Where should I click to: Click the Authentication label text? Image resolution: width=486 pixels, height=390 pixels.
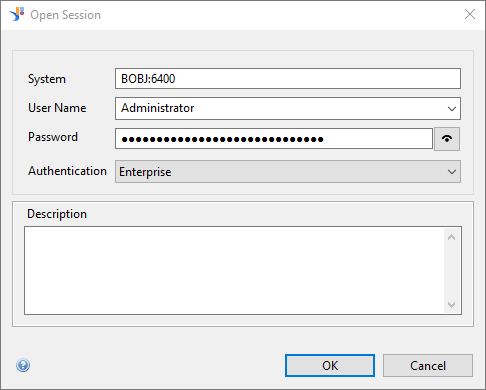[x=67, y=171]
